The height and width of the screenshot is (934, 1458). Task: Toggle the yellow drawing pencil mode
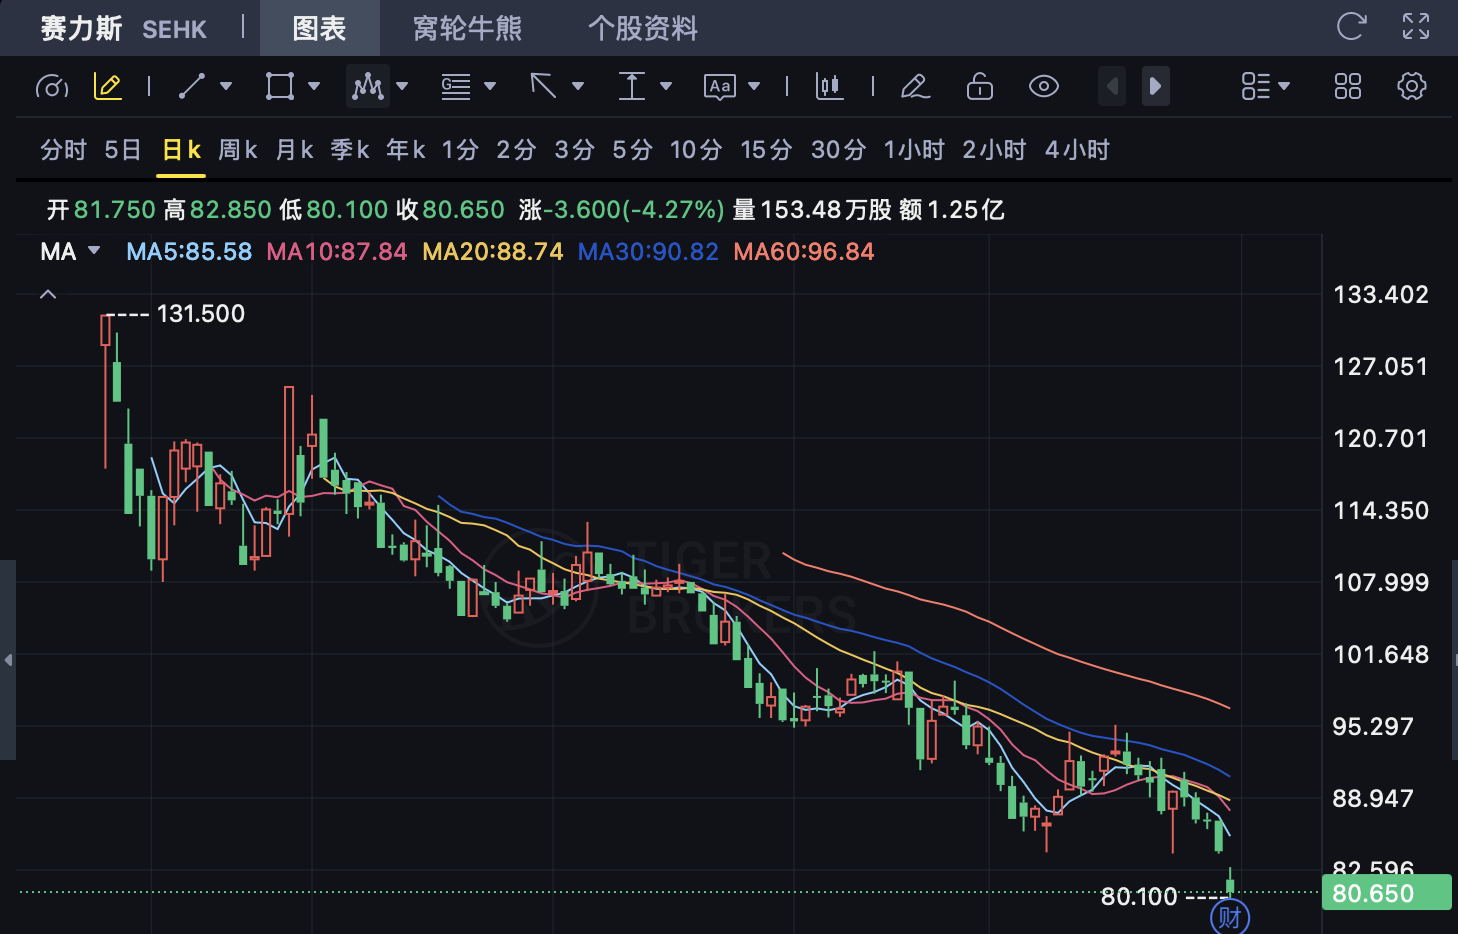pyautogui.click(x=108, y=87)
